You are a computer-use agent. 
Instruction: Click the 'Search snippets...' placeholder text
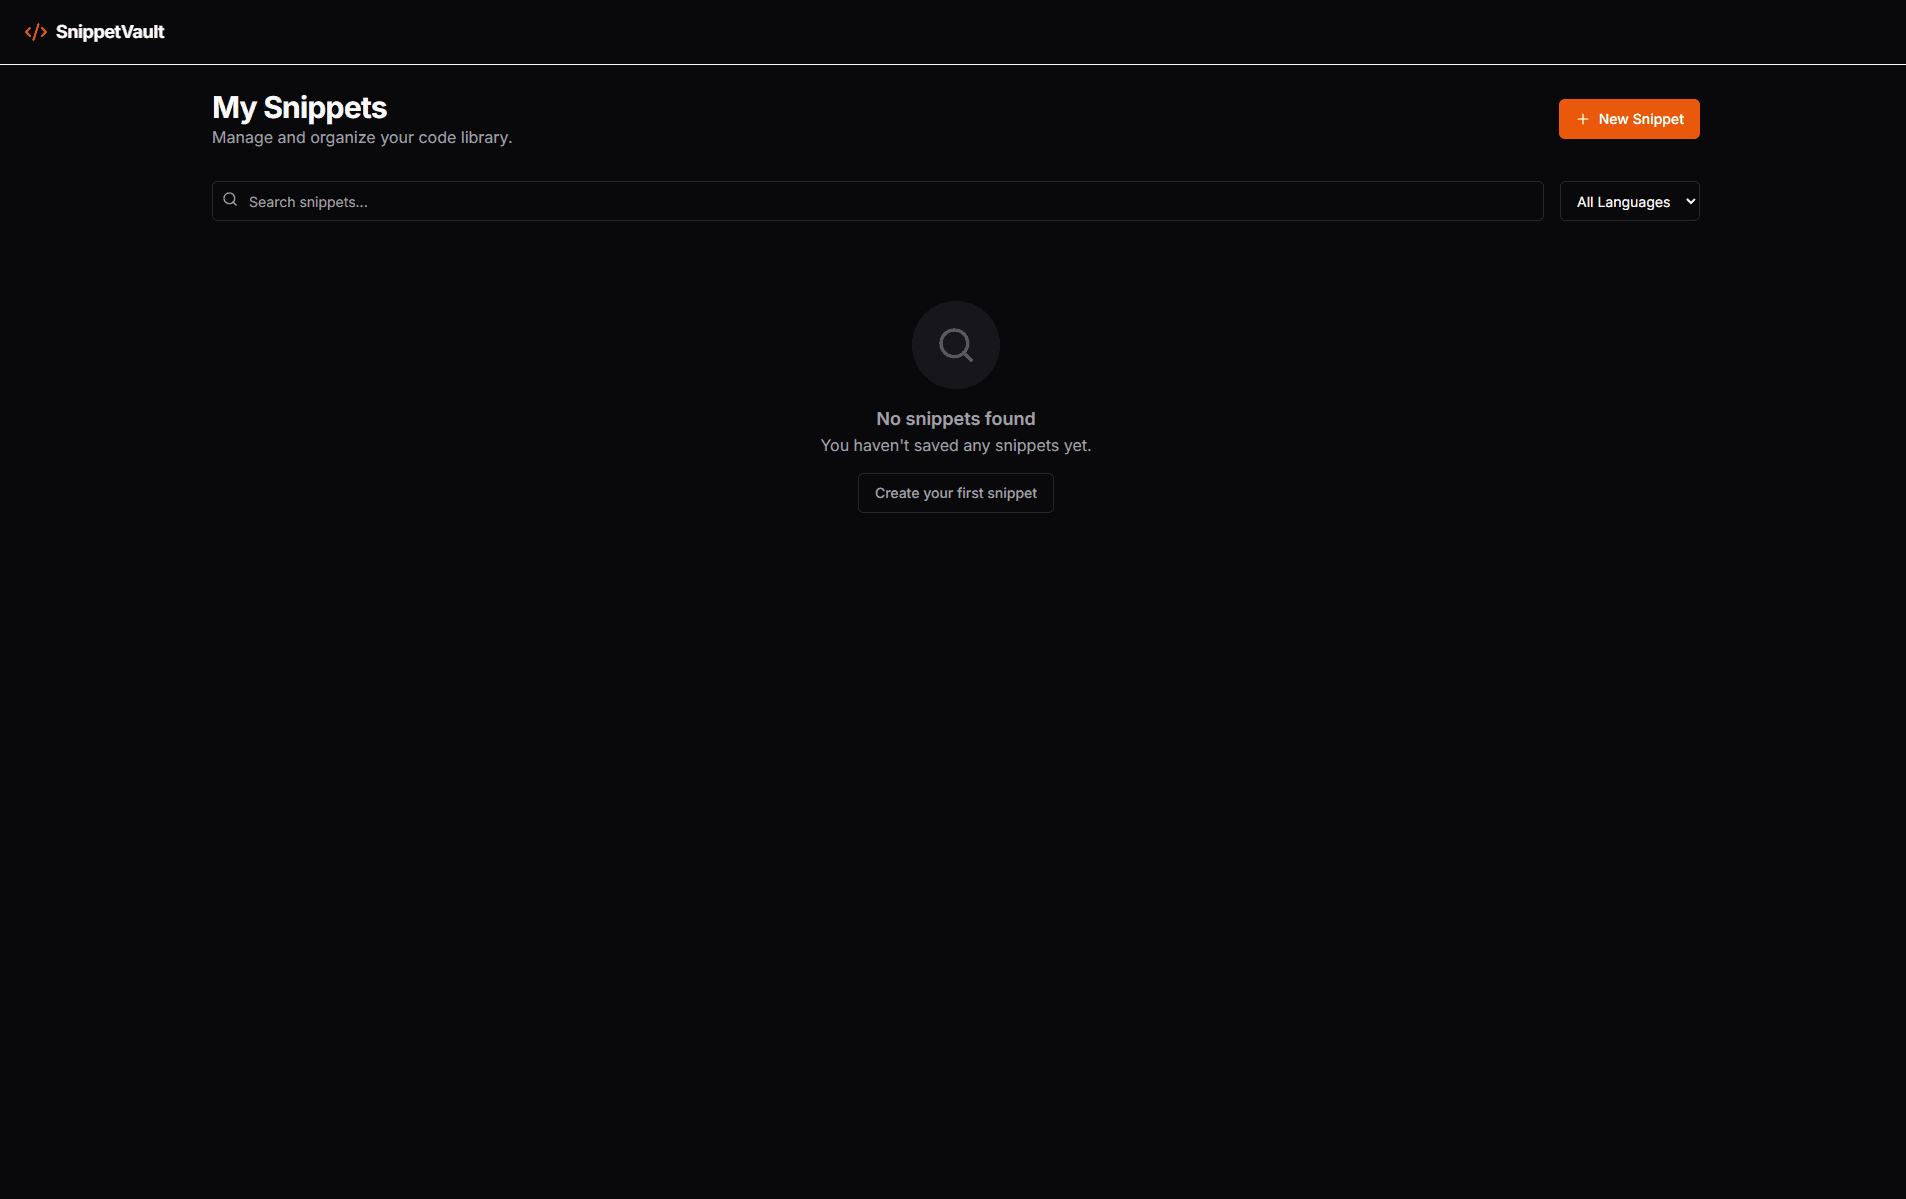pyautogui.click(x=308, y=202)
